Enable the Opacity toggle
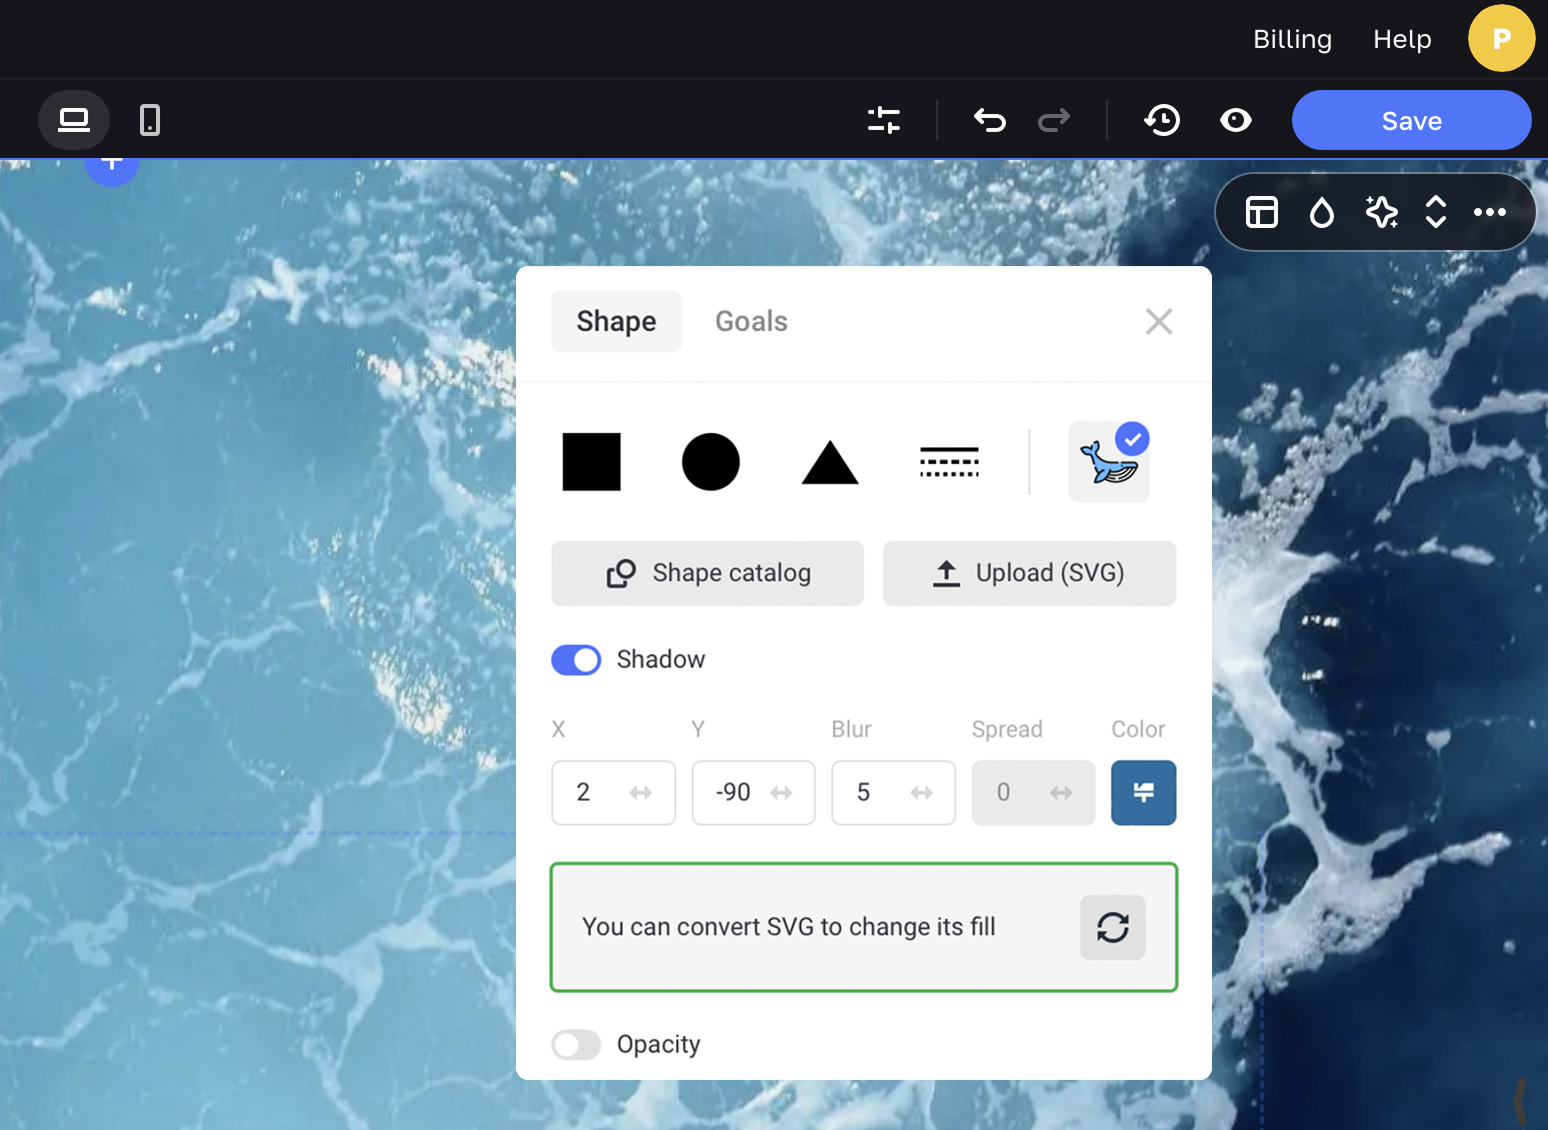The height and width of the screenshot is (1130, 1548). click(576, 1045)
